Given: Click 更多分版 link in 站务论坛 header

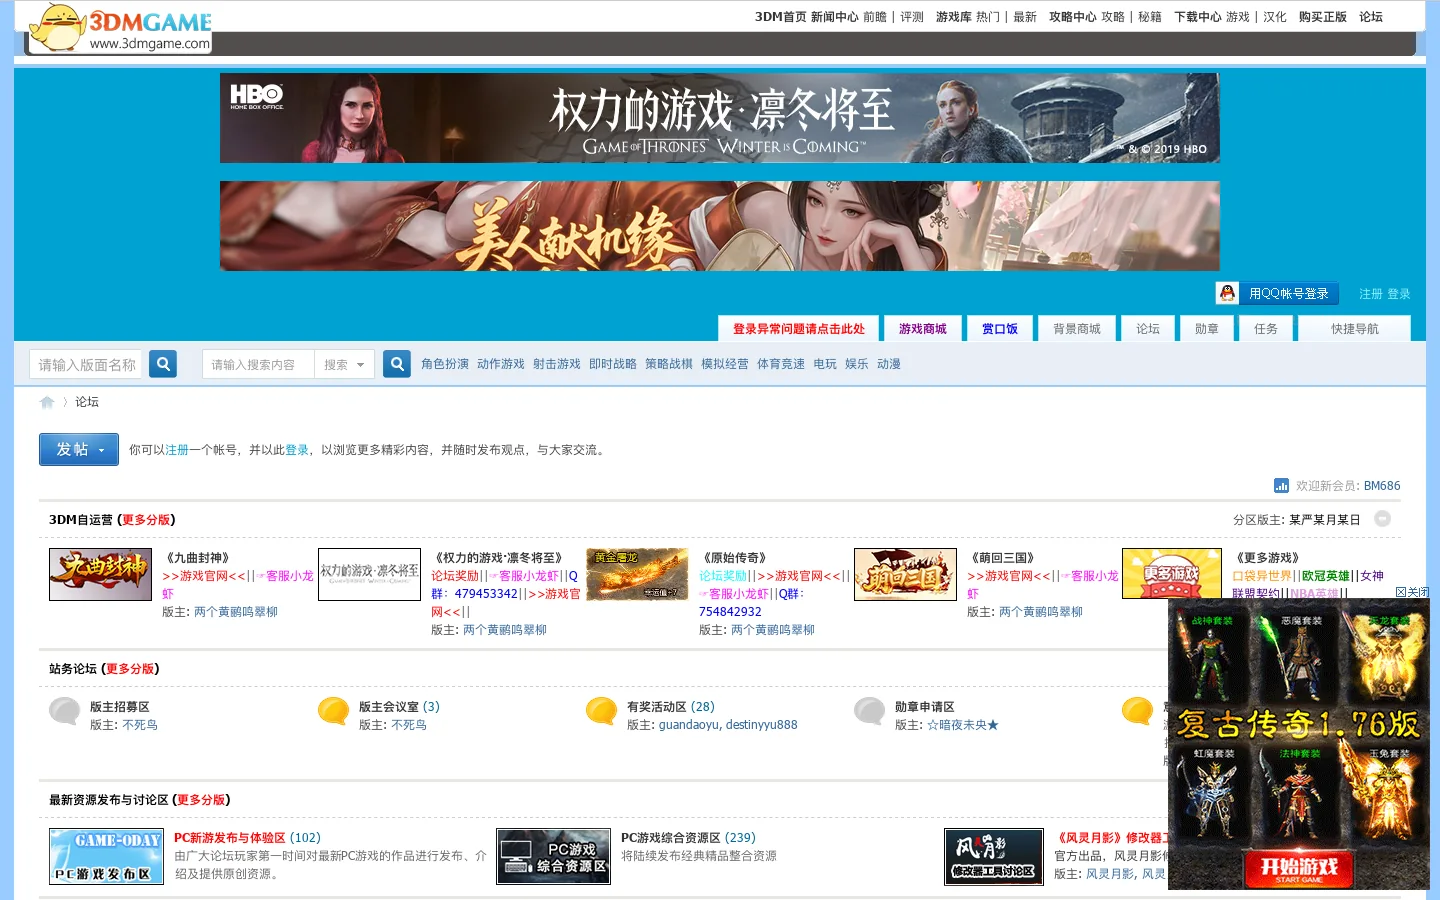Looking at the screenshot, I should pos(130,669).
